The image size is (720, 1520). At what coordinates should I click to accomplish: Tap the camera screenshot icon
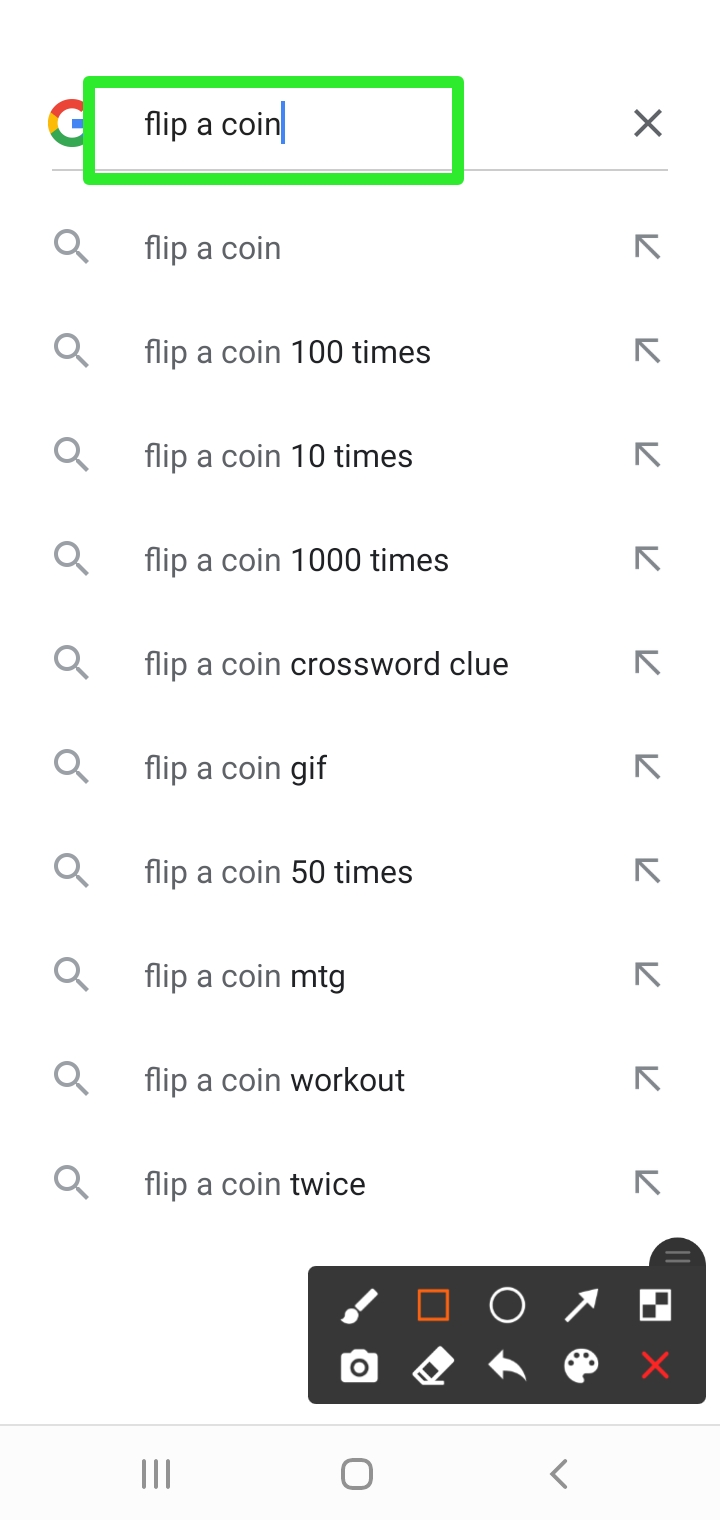359,1366
